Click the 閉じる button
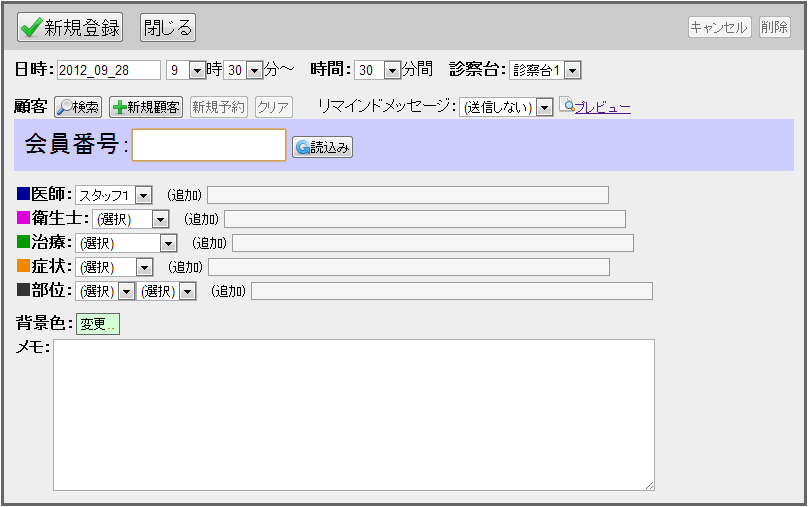Image resolution: width=808 pixels, height=507 pixels. click(168, 27)
